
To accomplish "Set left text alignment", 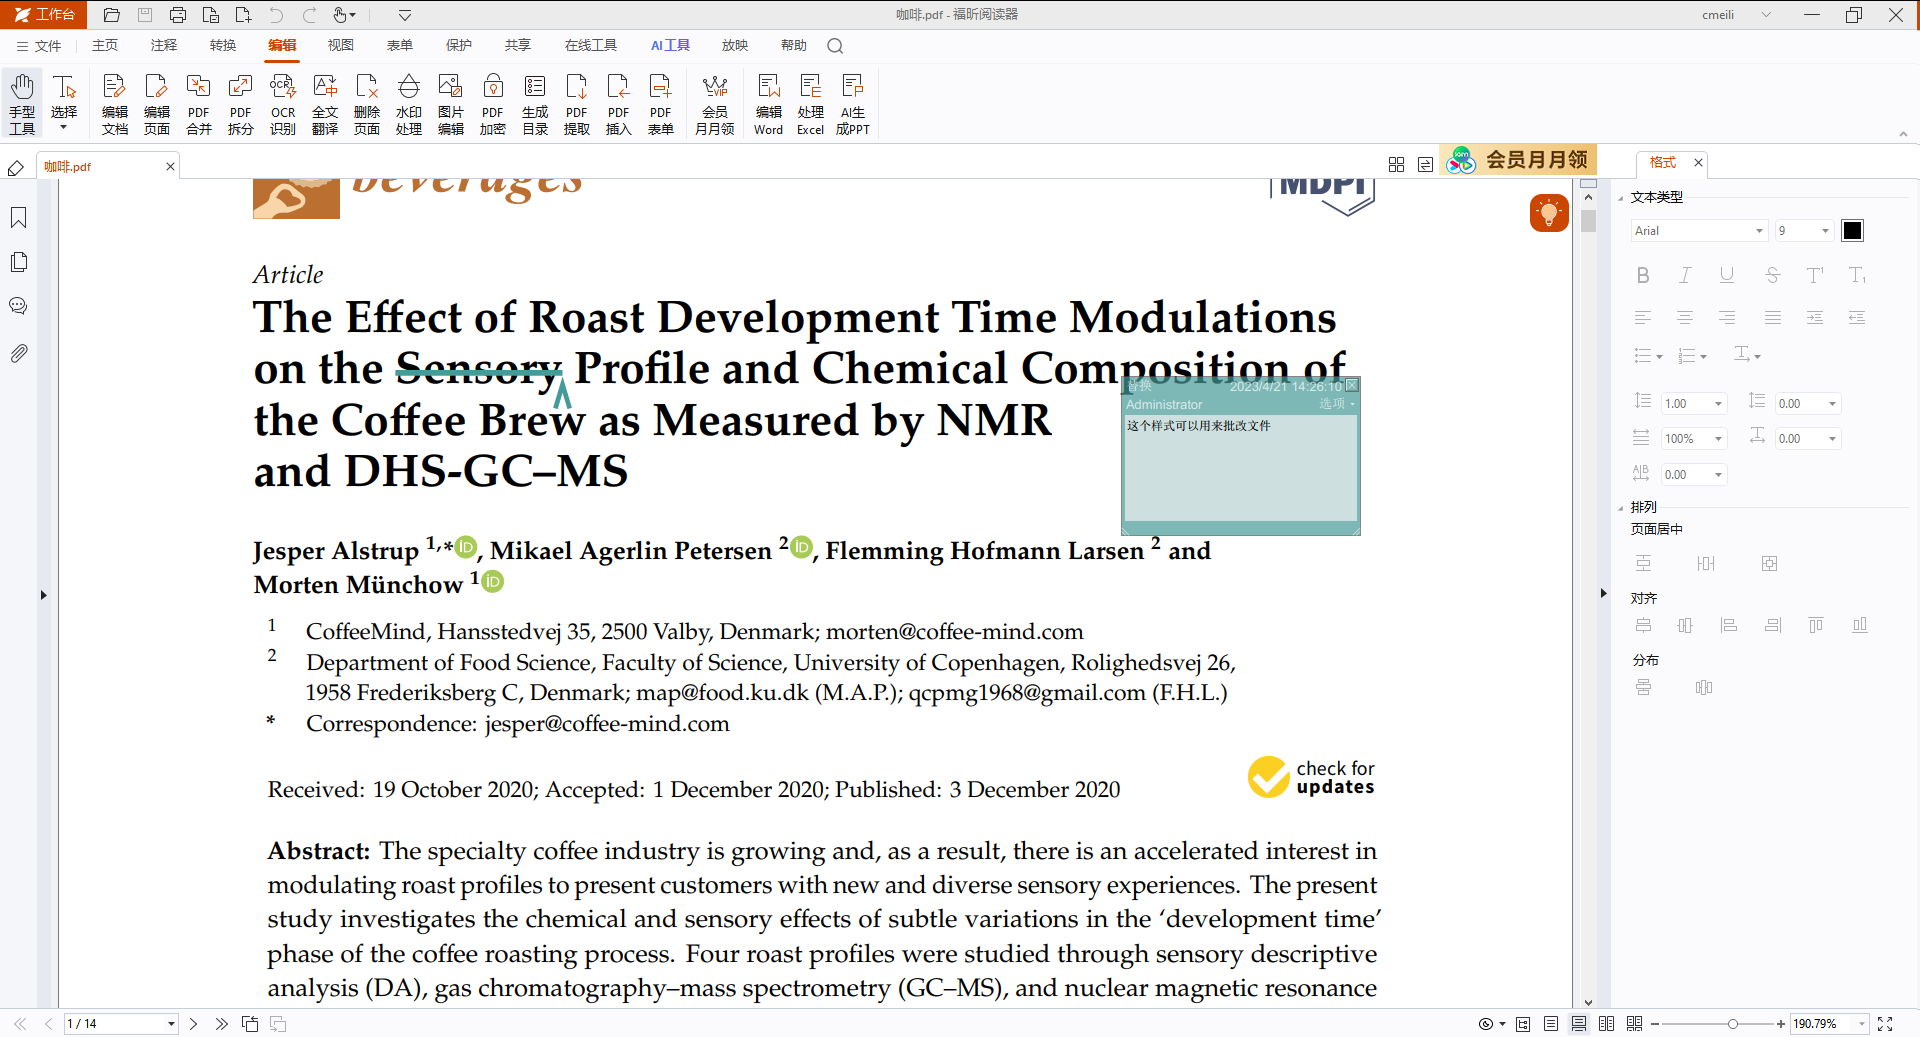I will coord(1643,318).
